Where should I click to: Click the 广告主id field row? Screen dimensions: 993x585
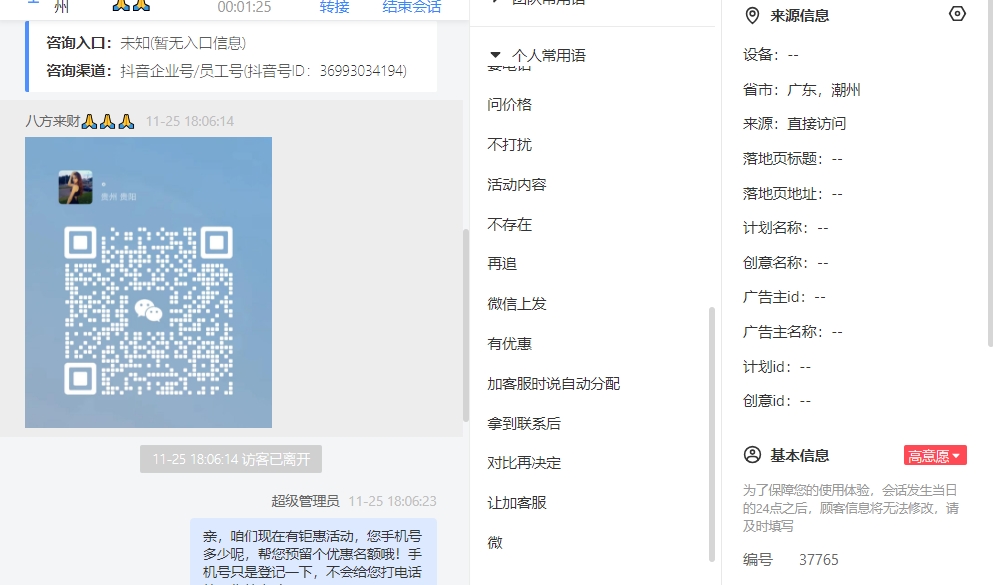[784, 297]
